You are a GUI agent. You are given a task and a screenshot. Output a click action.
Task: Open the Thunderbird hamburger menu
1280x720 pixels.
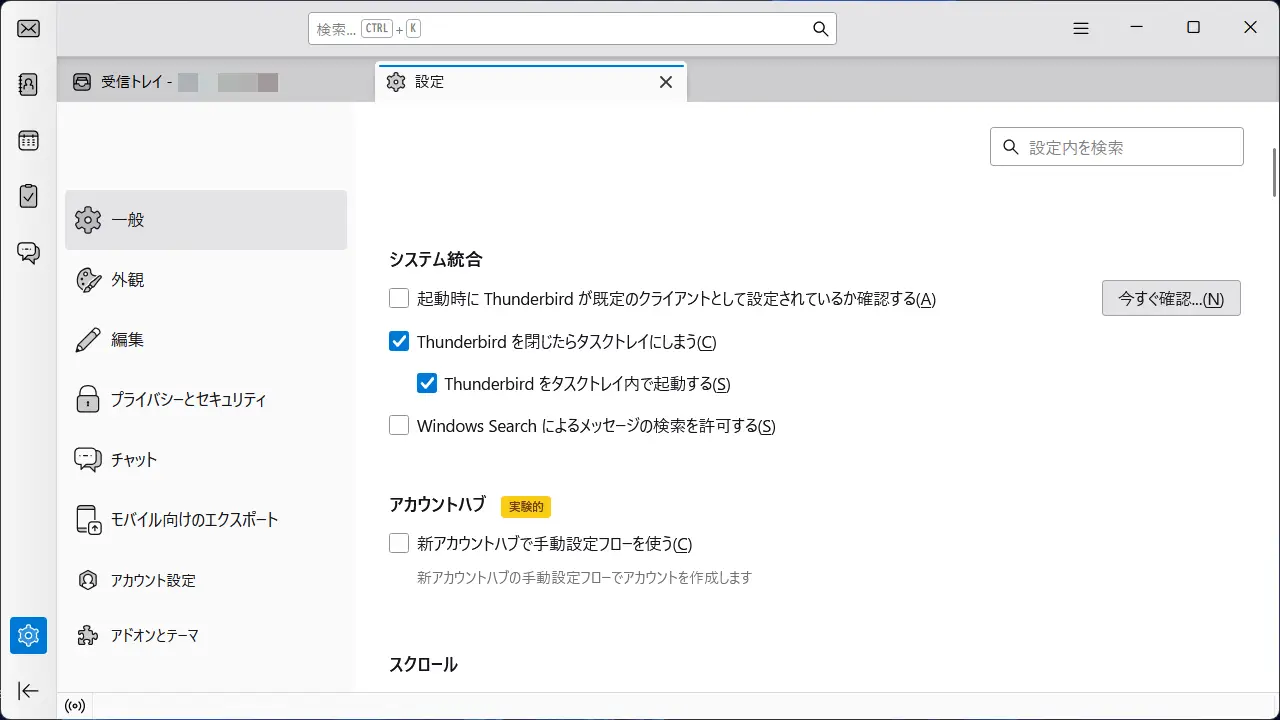(1081, 28)
